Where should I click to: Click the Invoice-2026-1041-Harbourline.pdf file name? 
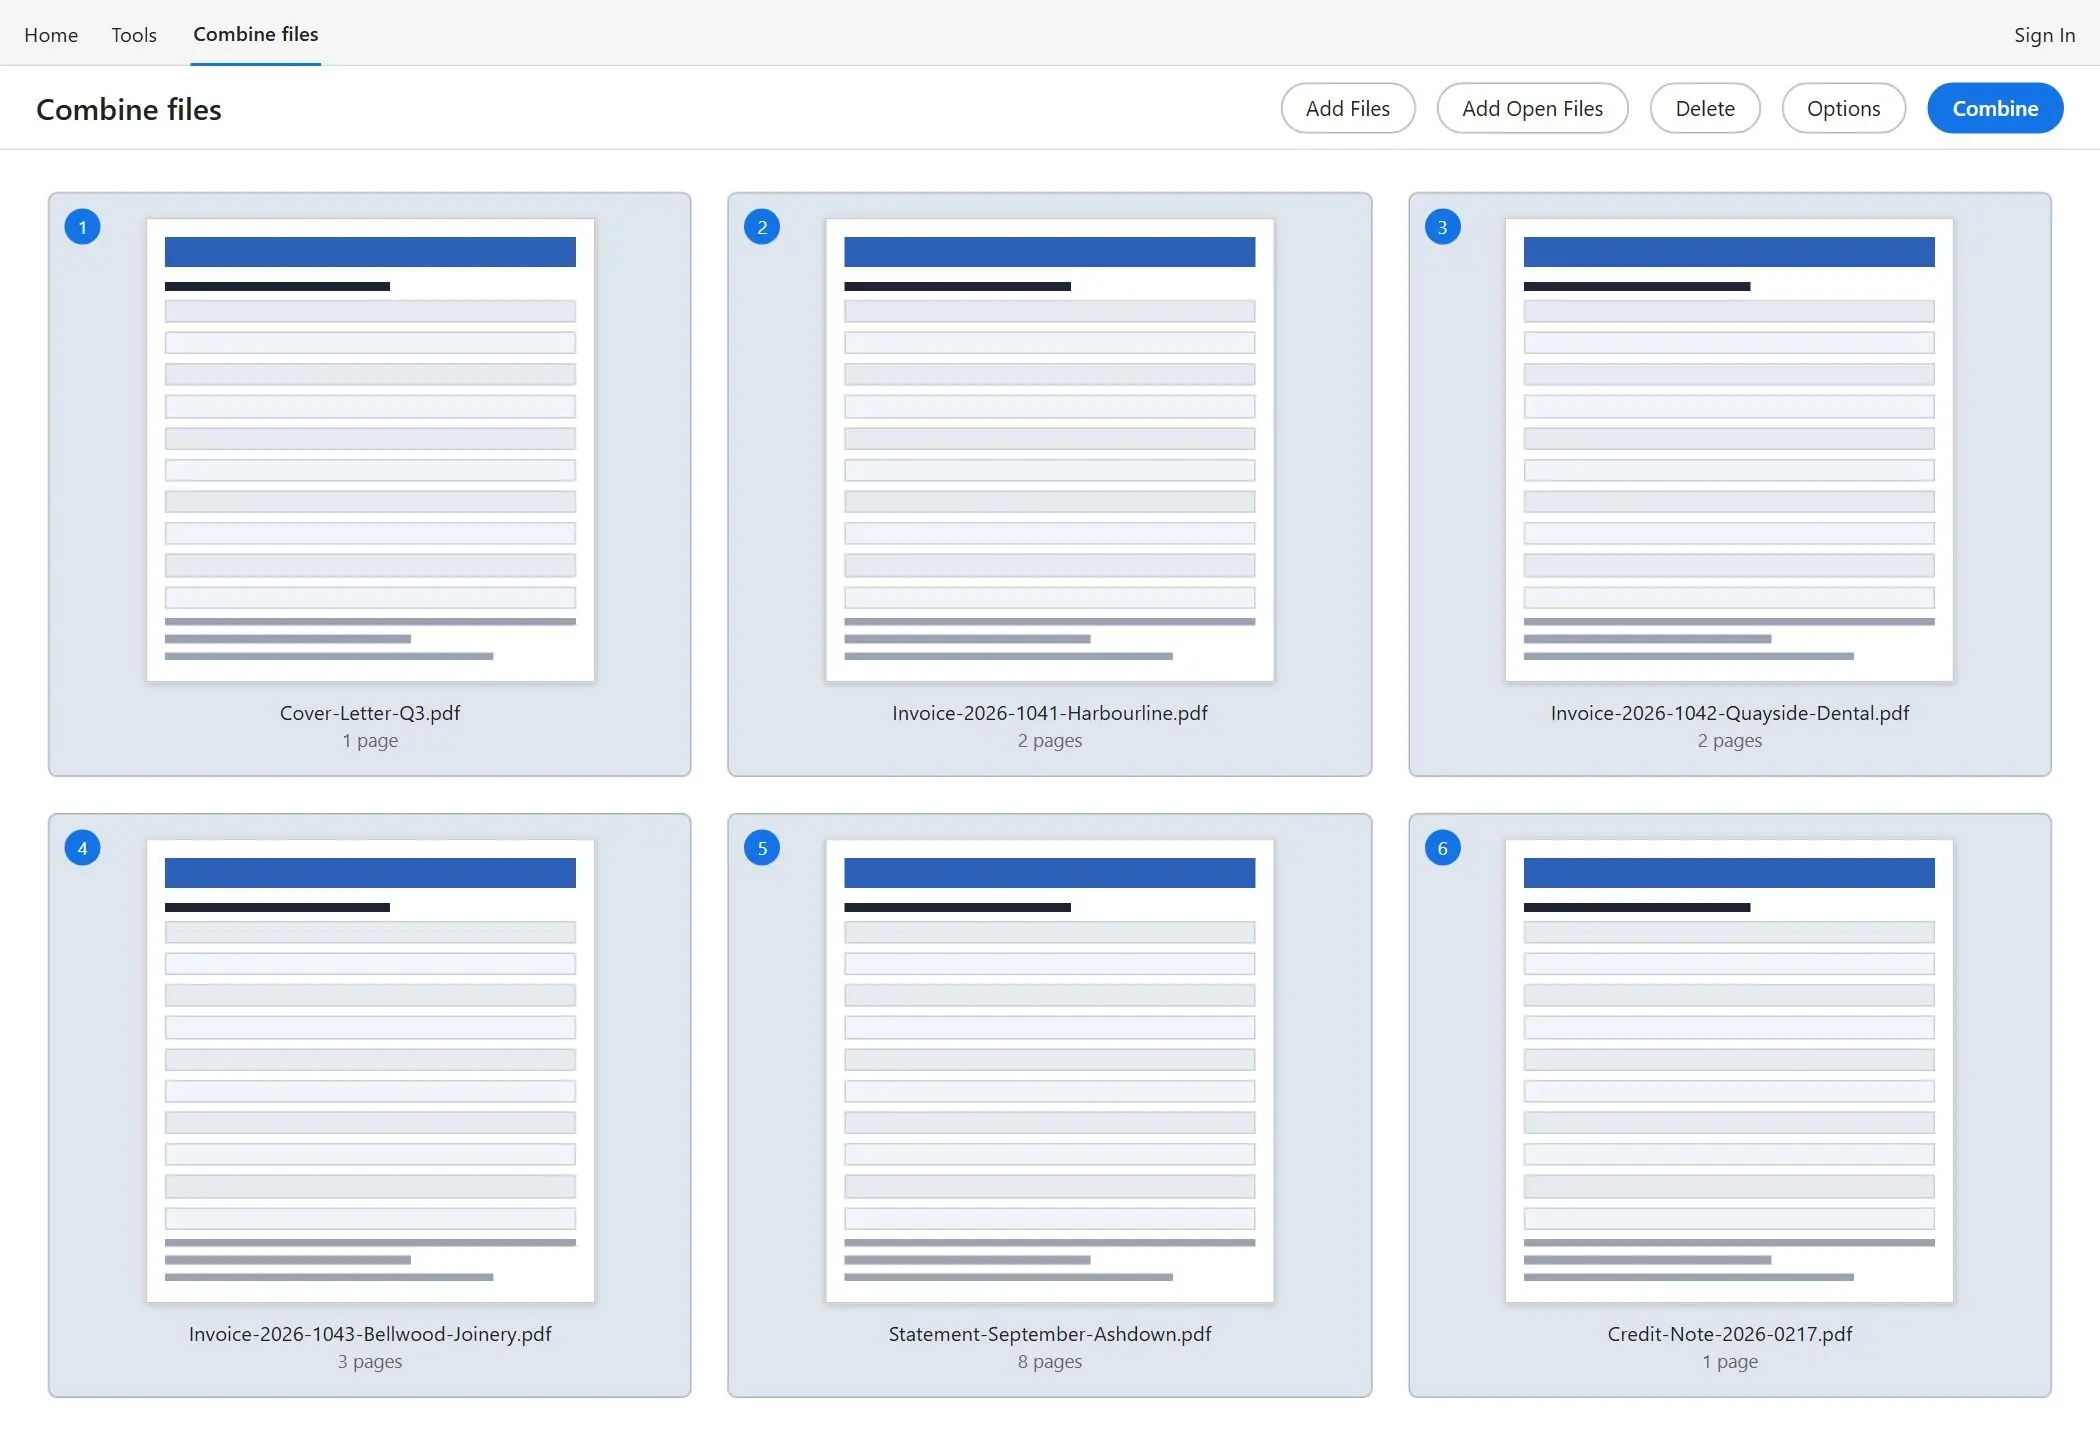pos(1050,713)
